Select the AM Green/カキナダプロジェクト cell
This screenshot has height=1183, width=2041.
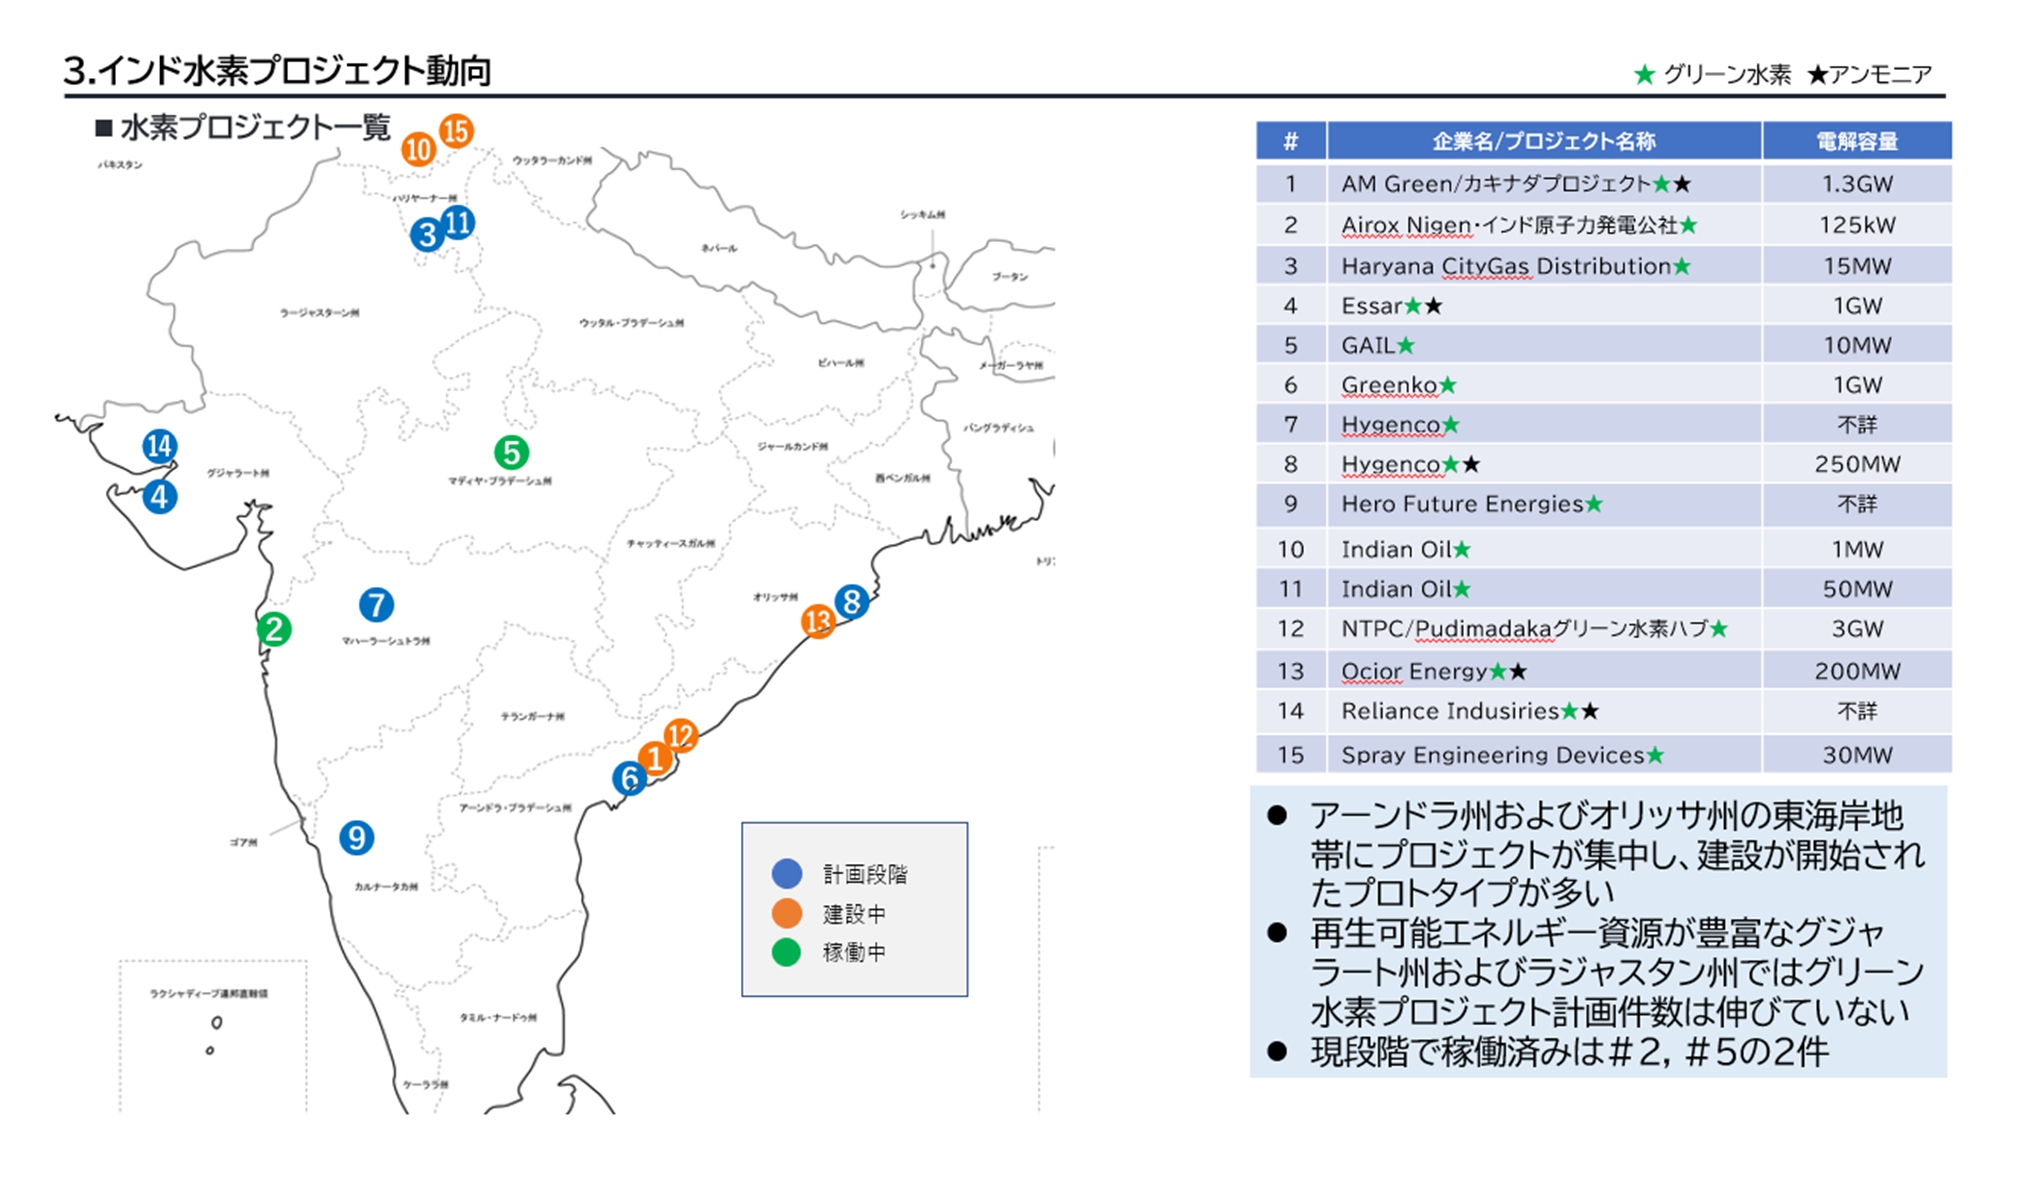coord(1544,184)
